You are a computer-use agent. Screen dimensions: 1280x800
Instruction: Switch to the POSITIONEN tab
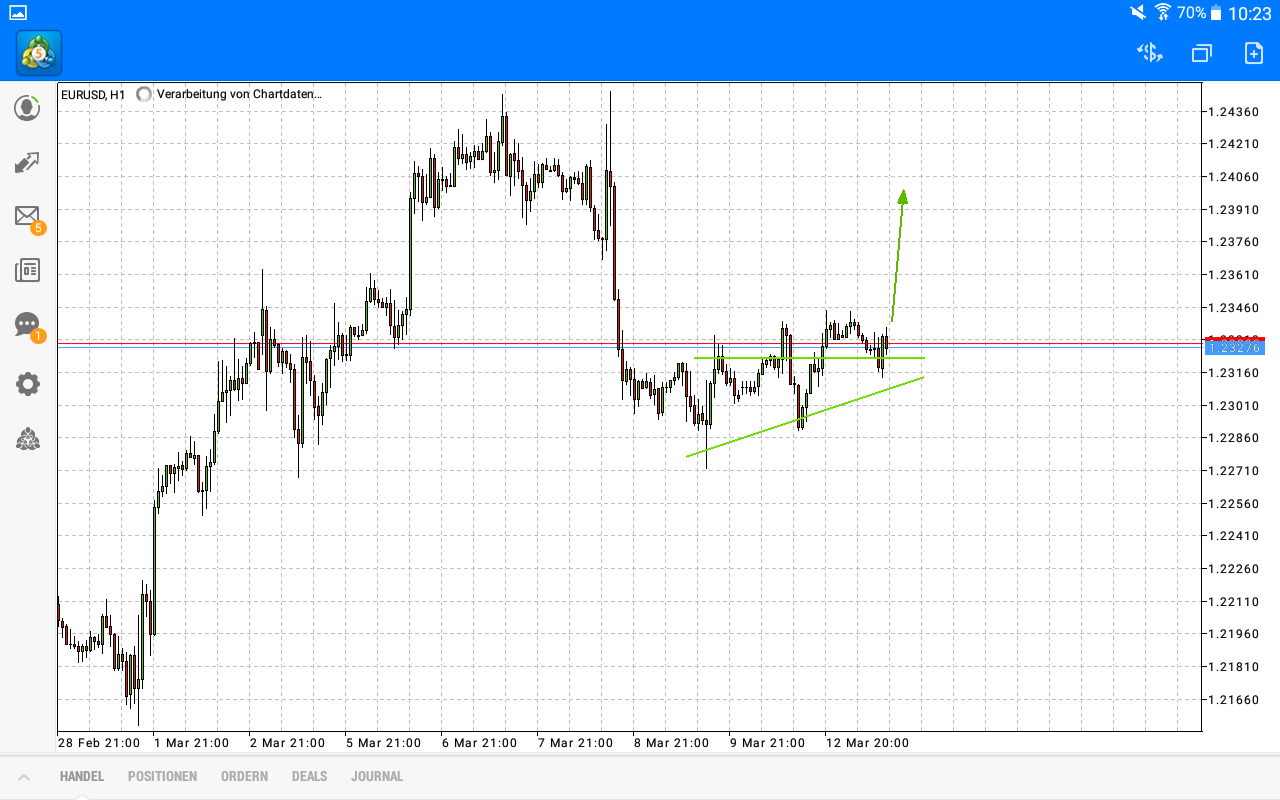(162, 775)
